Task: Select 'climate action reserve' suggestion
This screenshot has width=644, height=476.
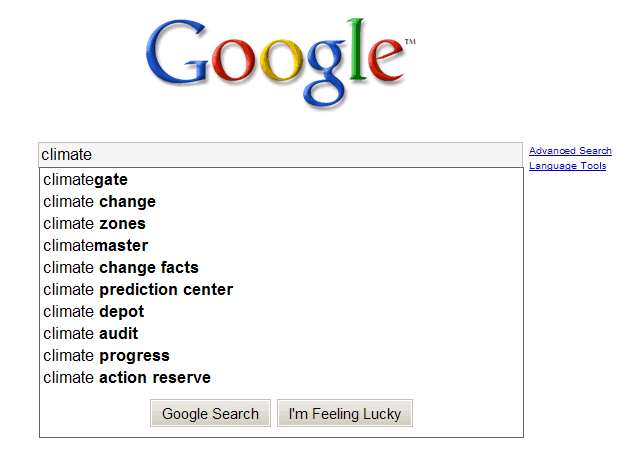Action: [x=127, y=378]
